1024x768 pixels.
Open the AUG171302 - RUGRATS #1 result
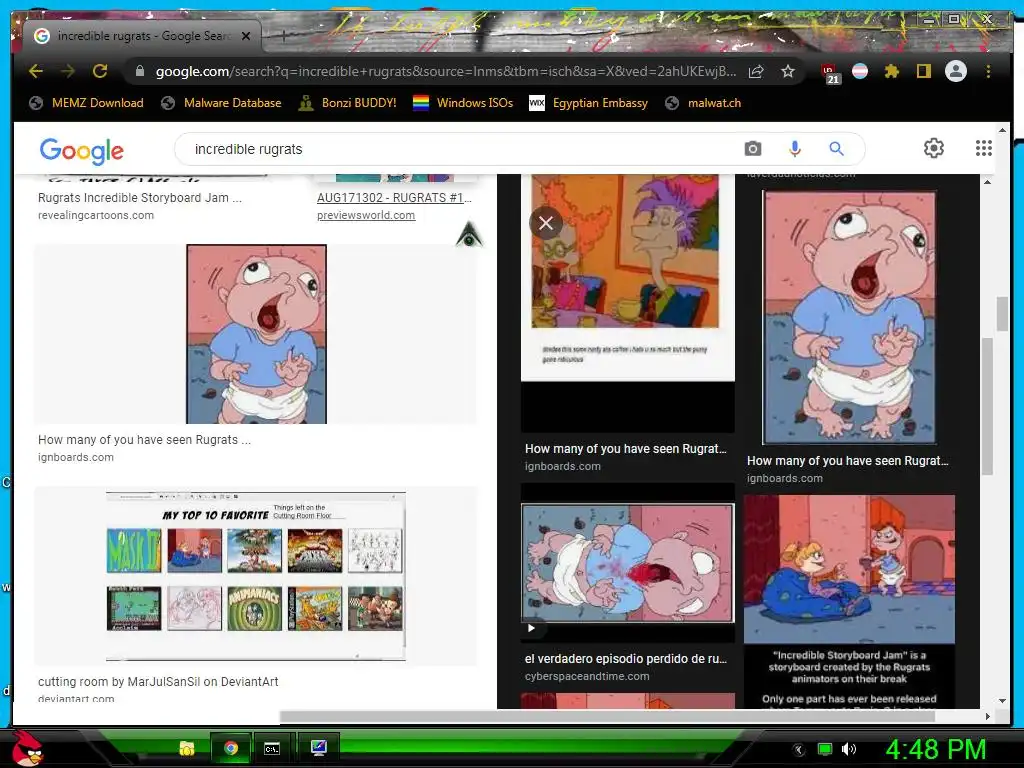point(394,197)
